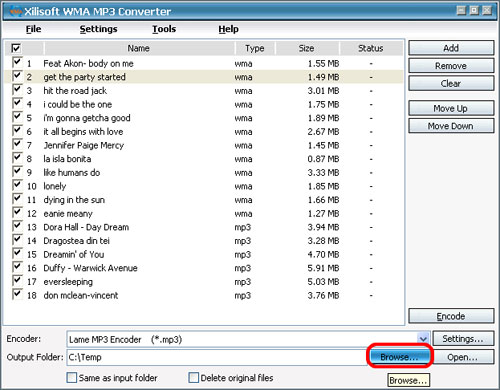Click Move Up button
Viewport: 500px width, 390px height.
click(451, 108)
